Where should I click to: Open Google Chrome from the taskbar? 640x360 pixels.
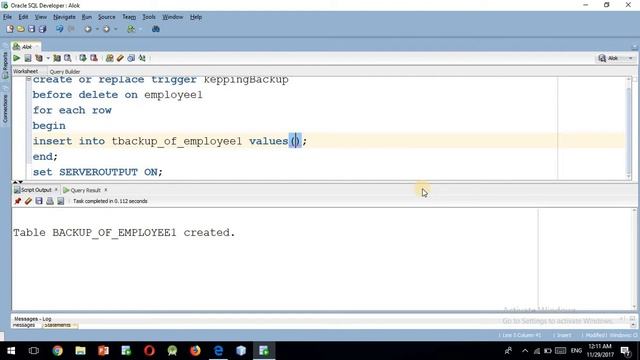57,351
